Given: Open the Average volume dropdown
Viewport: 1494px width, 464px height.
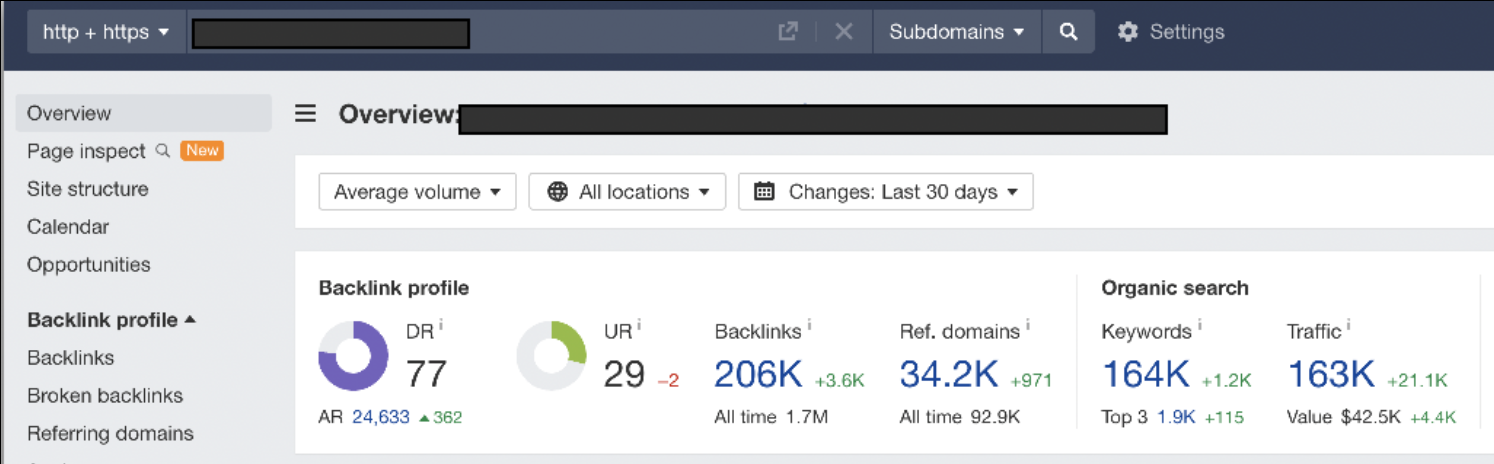Looking at the screenshot, I should pos(417,192).
